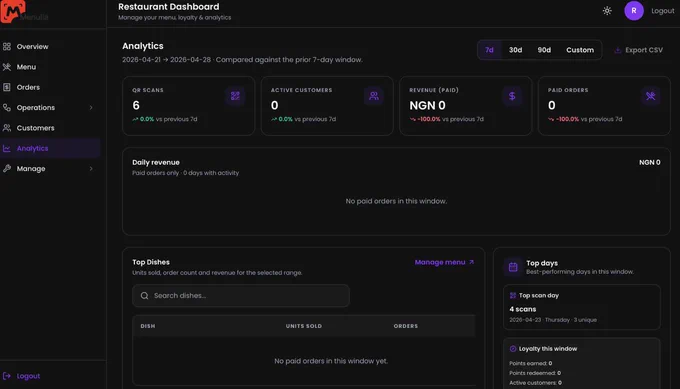This screenshot has width=680, height=389.
Task: Click Logout at the sidebar bottom
Action: pyautogui.click(x=29, y=376)
